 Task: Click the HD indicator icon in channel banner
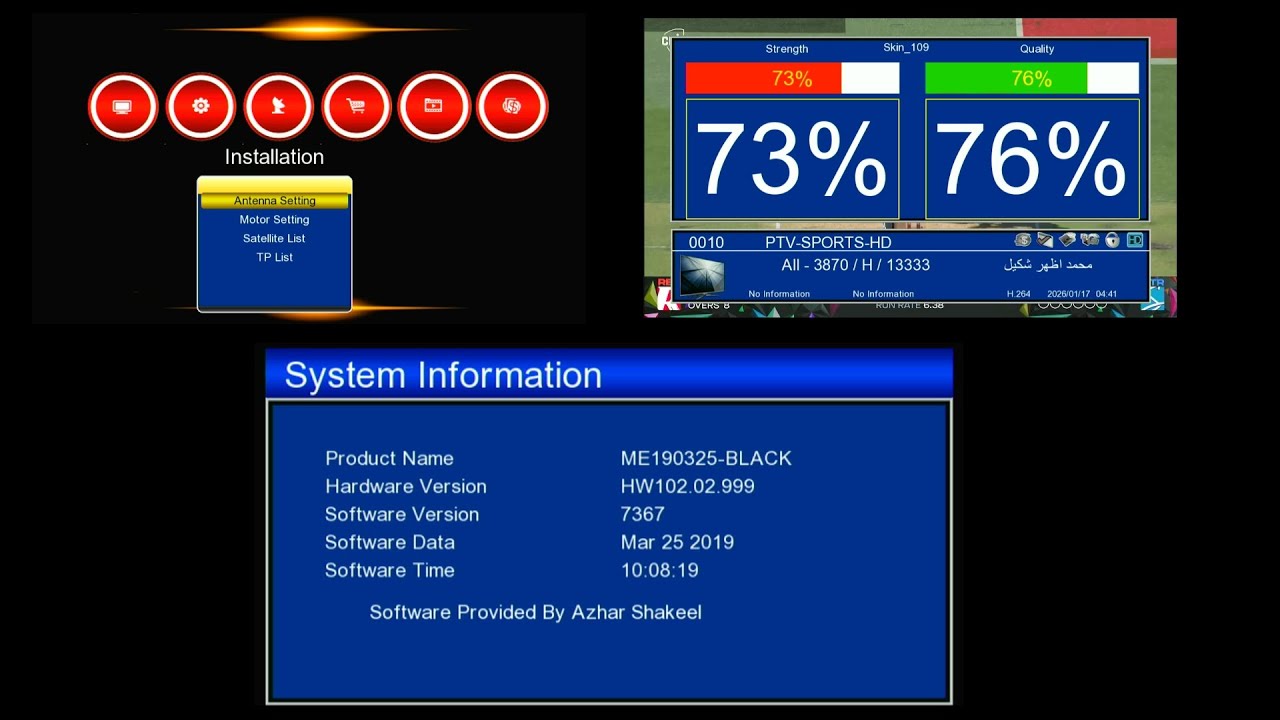click(1135, 240)
